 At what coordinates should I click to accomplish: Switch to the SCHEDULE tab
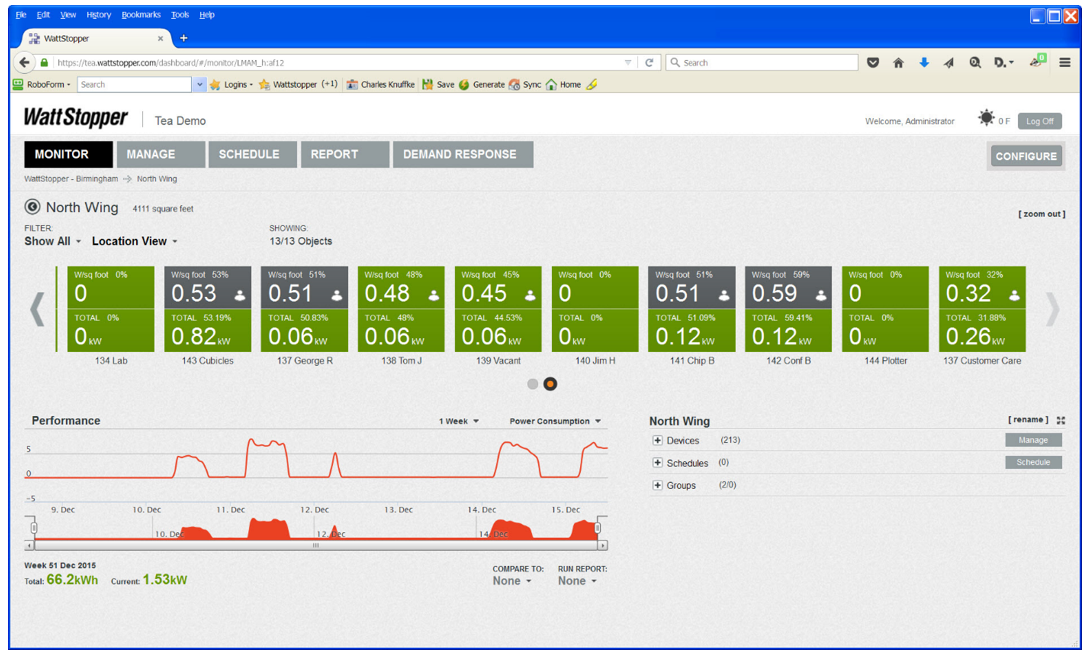point(252,155)
